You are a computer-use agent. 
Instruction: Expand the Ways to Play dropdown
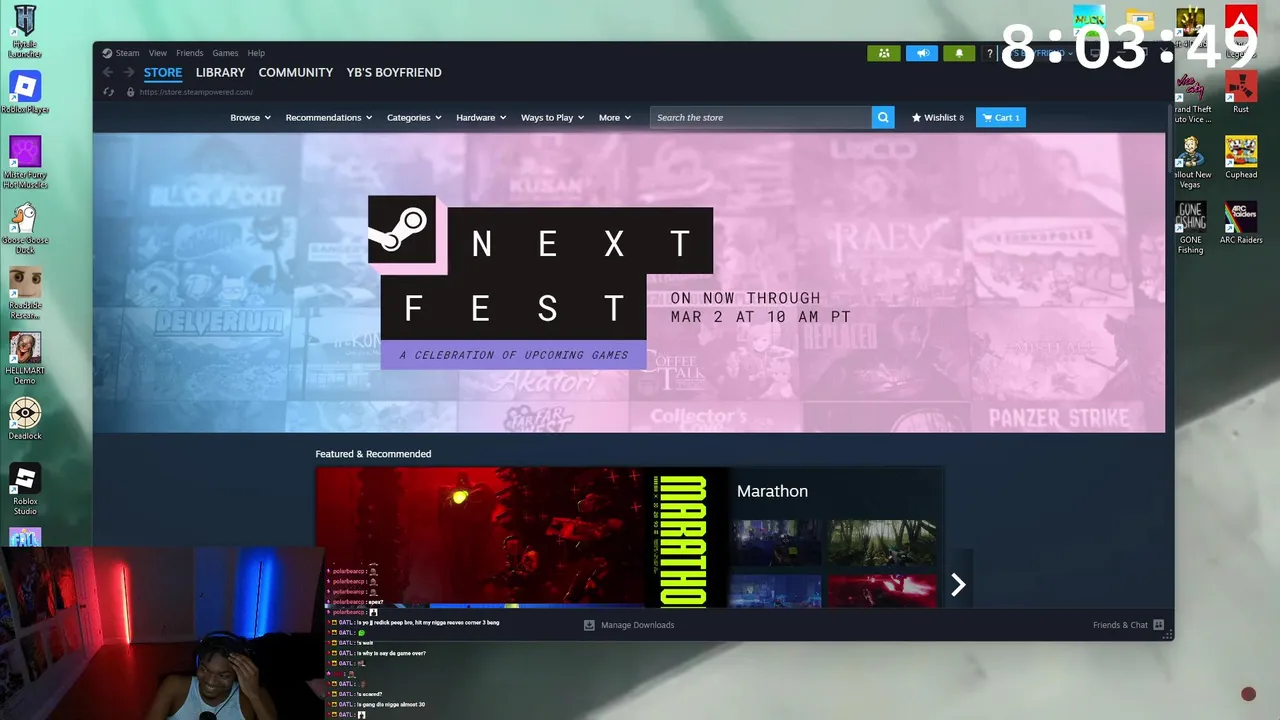coord(552,117)
